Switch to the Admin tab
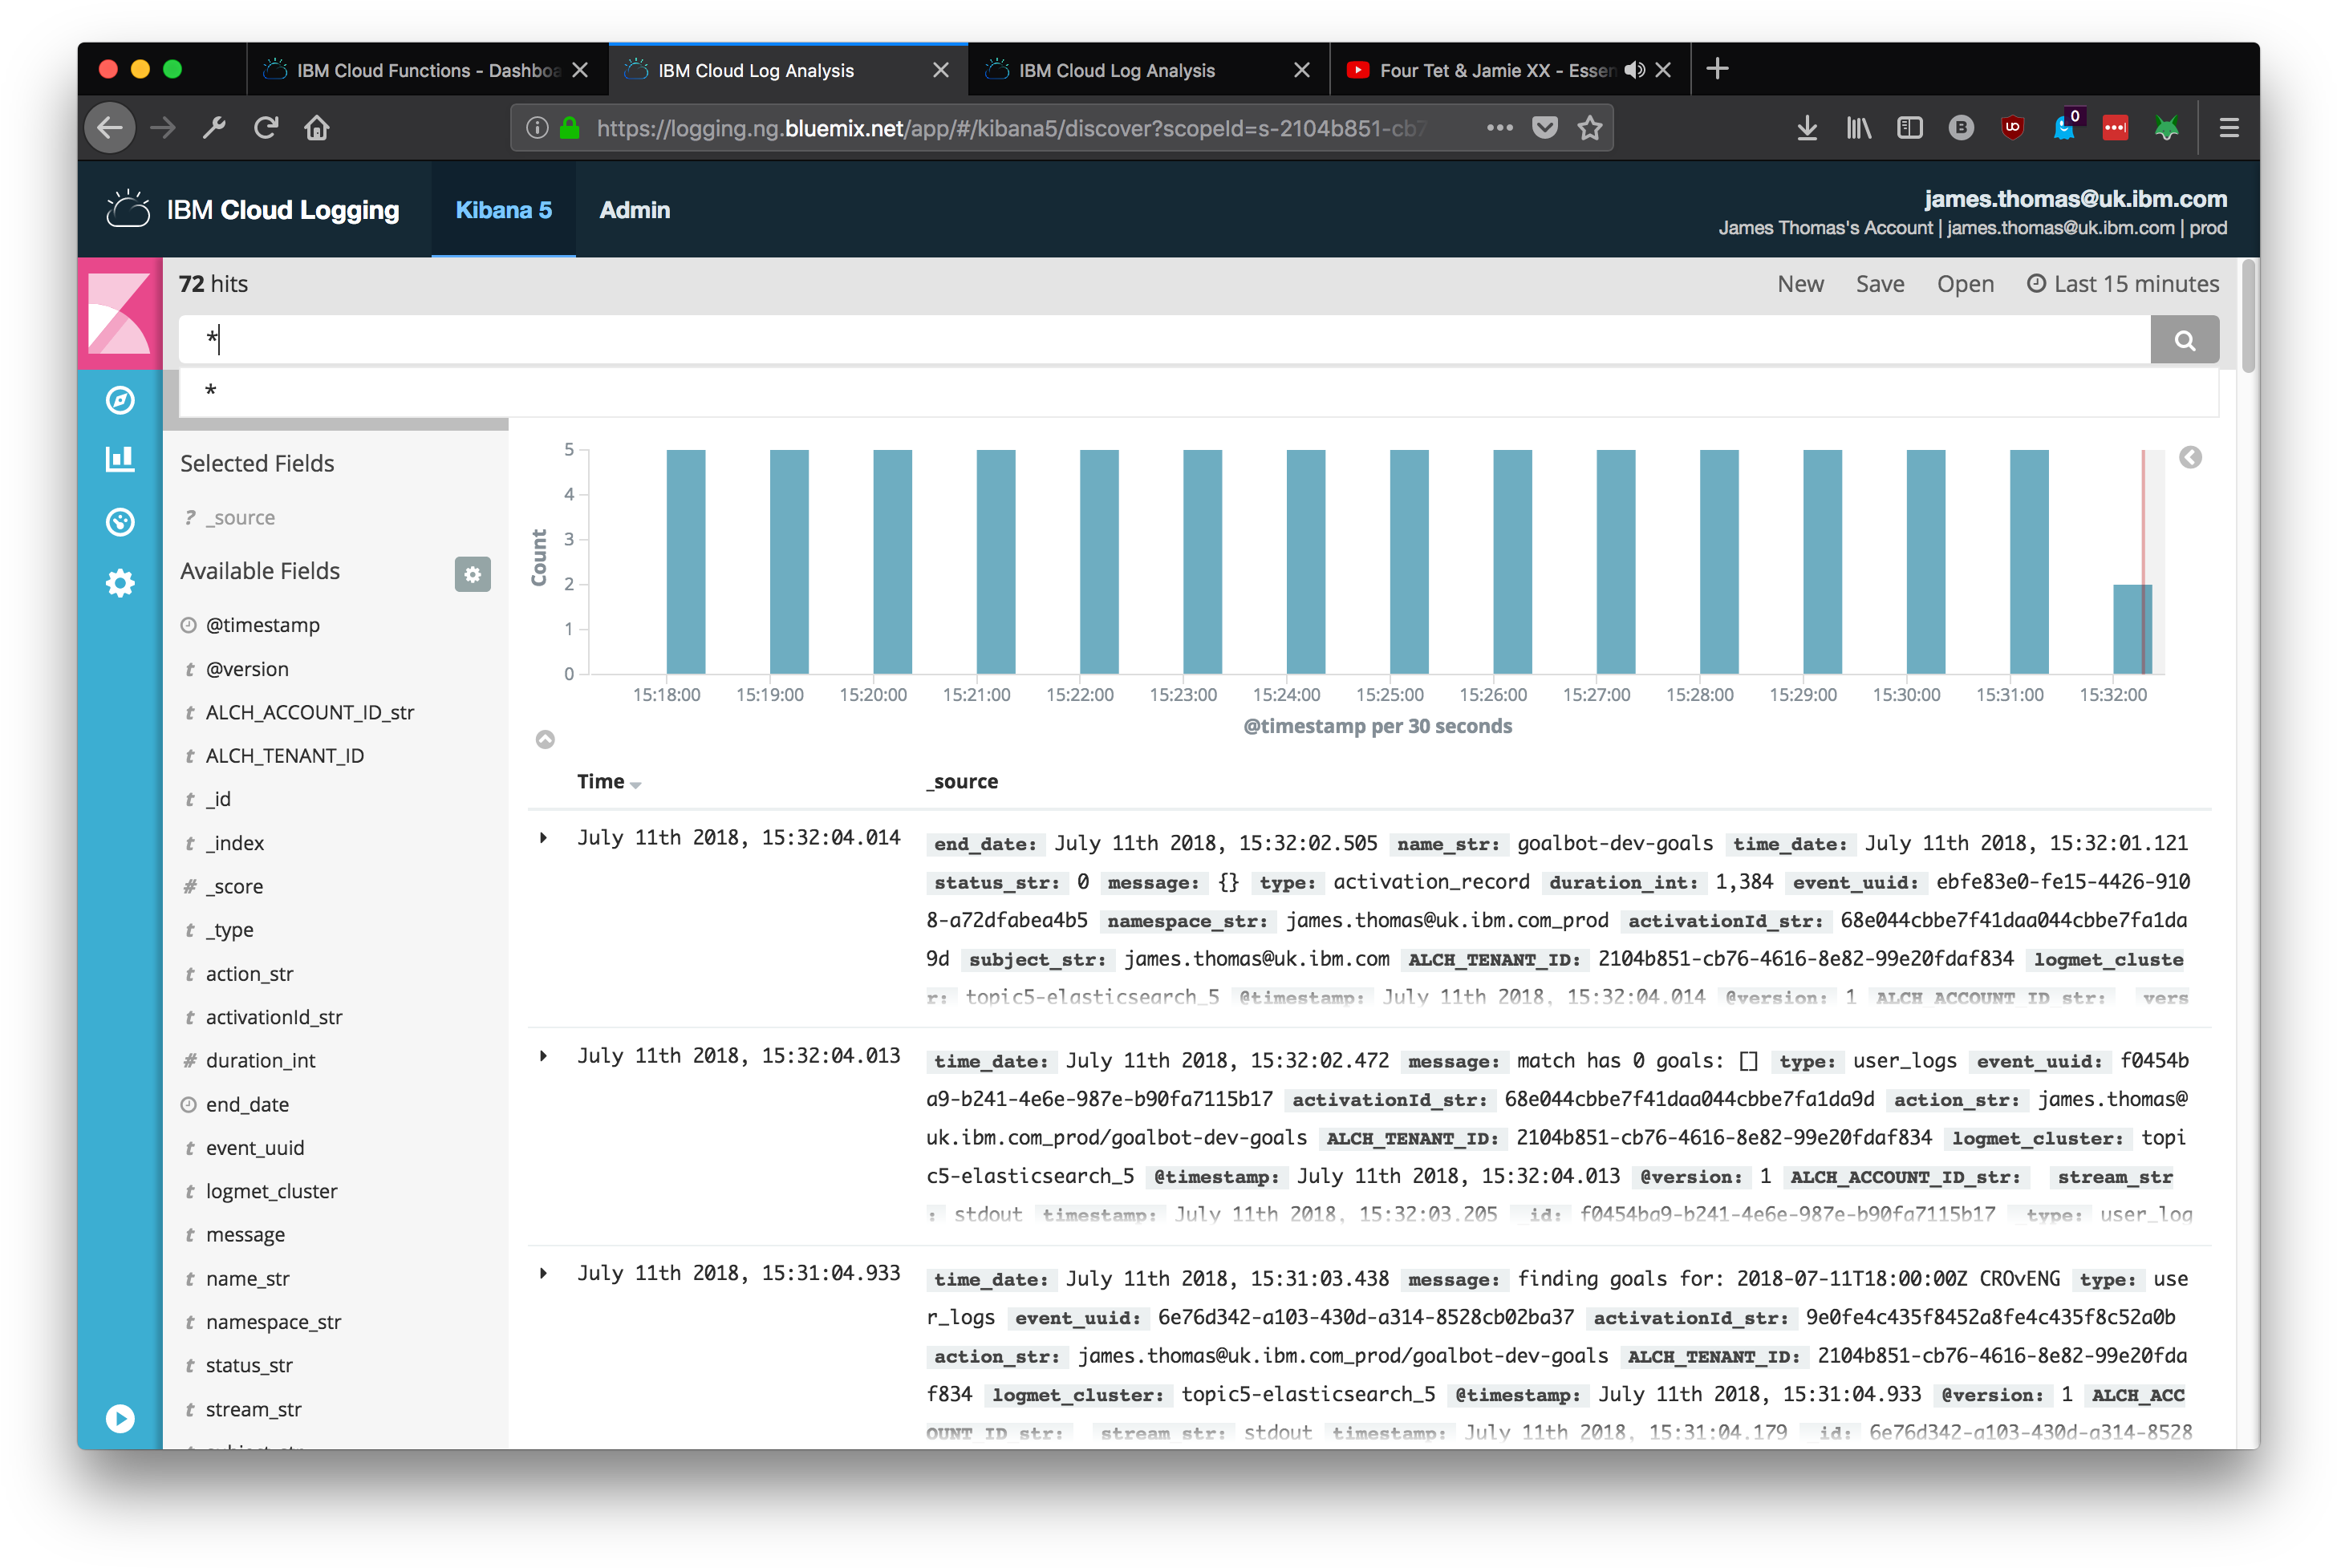Screen dimensions: 2337x1568 (635, 210)
